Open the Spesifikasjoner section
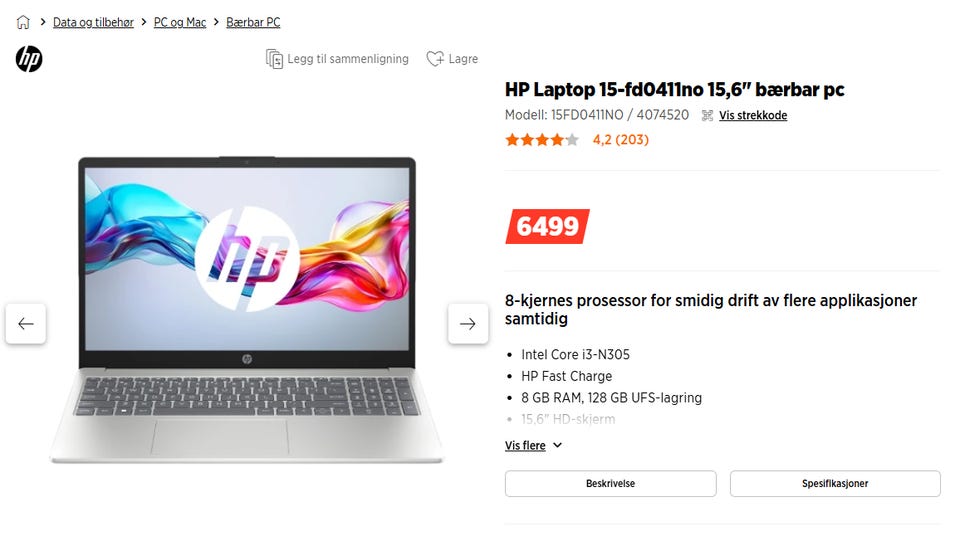Image resolution: width=960 pixels, height=536 pixels. click(835, 483)
